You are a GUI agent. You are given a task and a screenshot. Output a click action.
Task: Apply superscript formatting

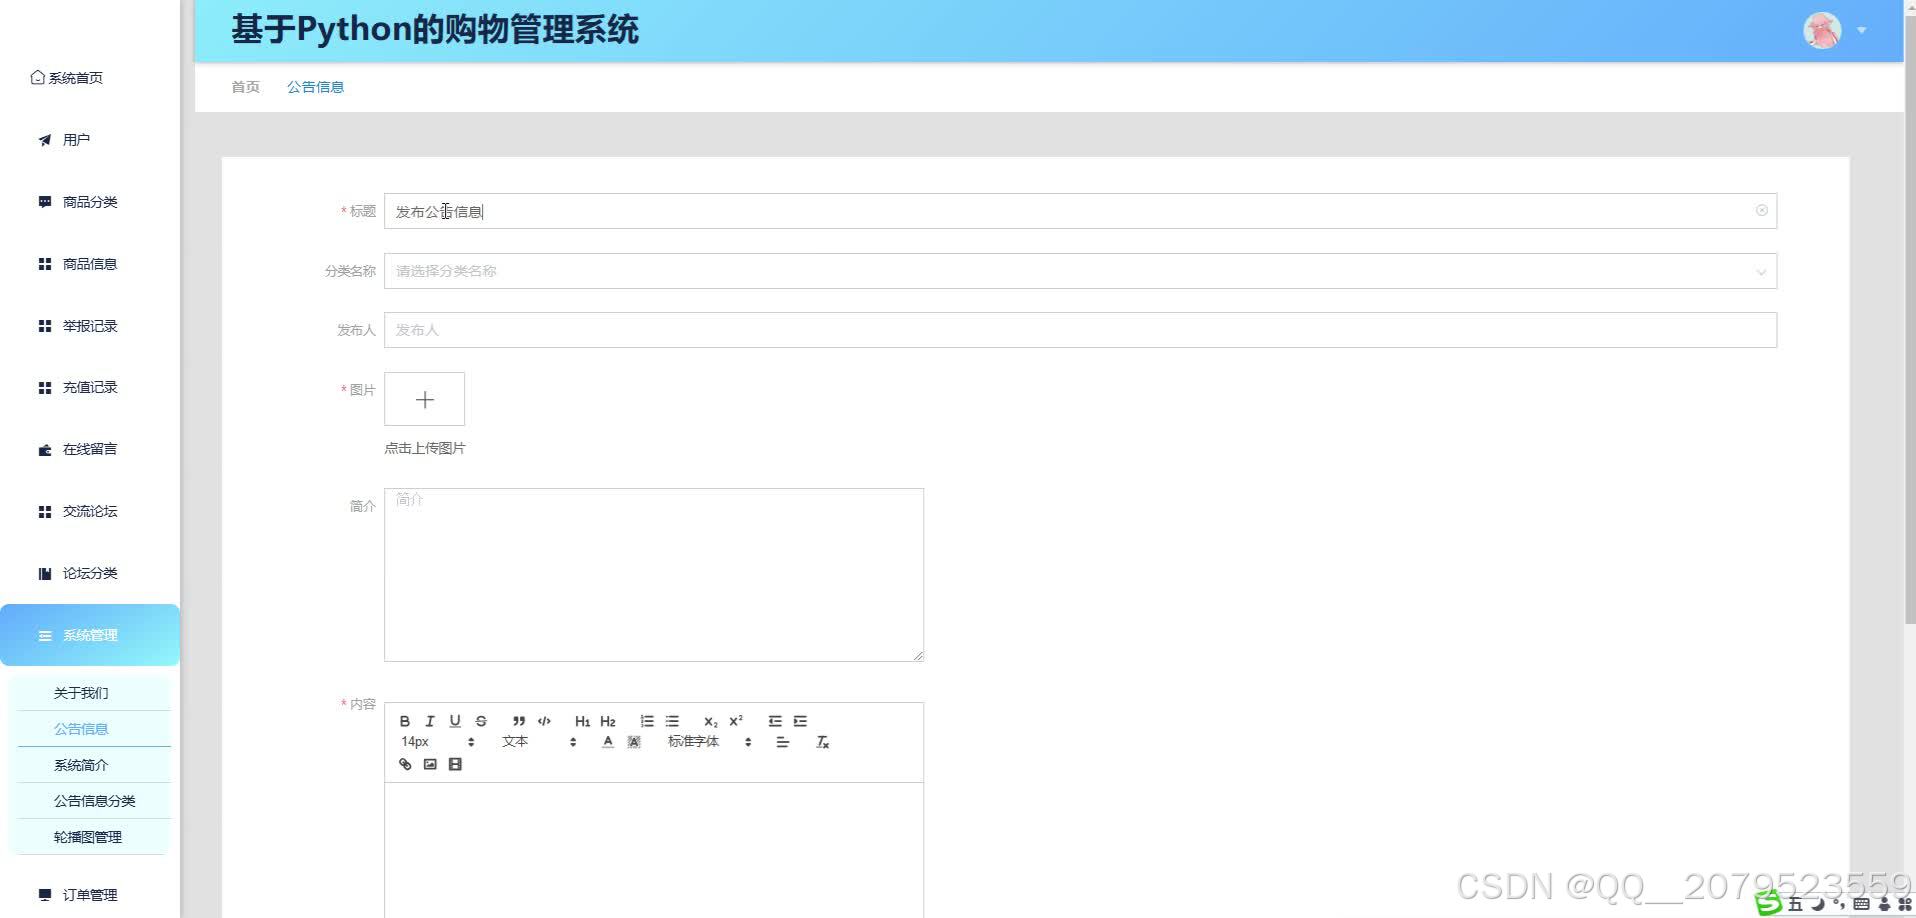736,721
